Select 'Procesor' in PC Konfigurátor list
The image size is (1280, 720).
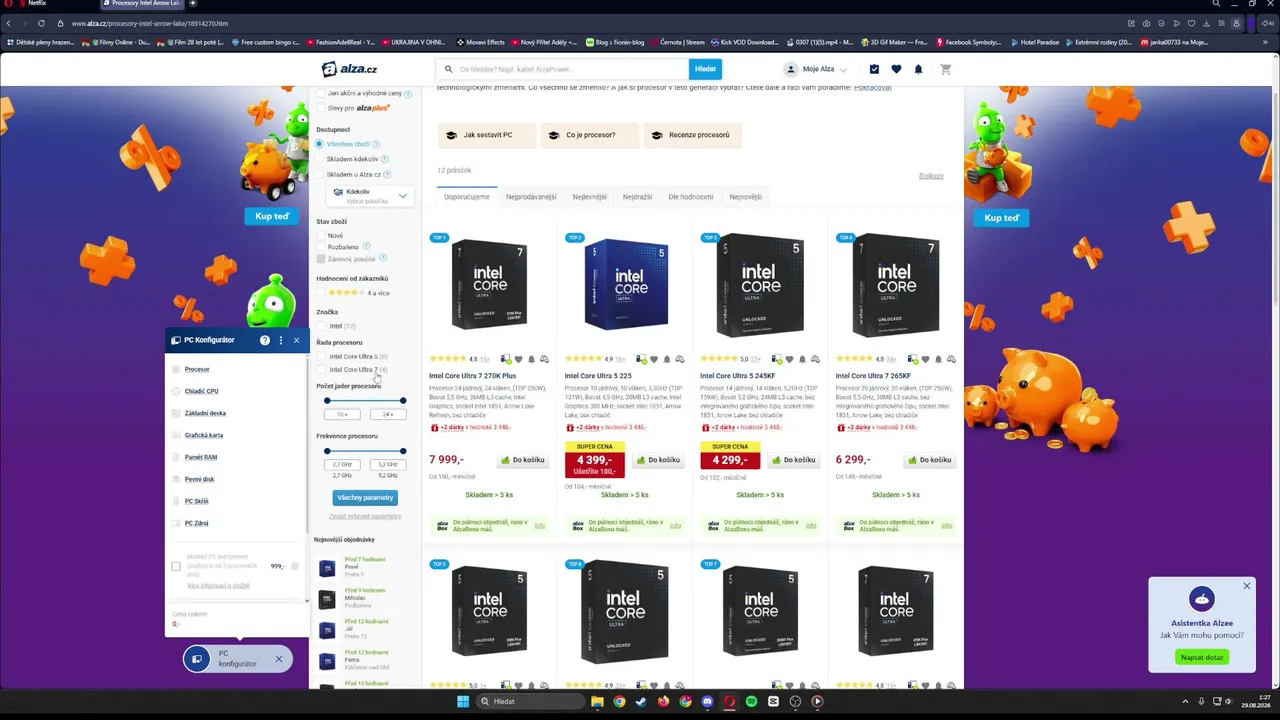(197, 369)
